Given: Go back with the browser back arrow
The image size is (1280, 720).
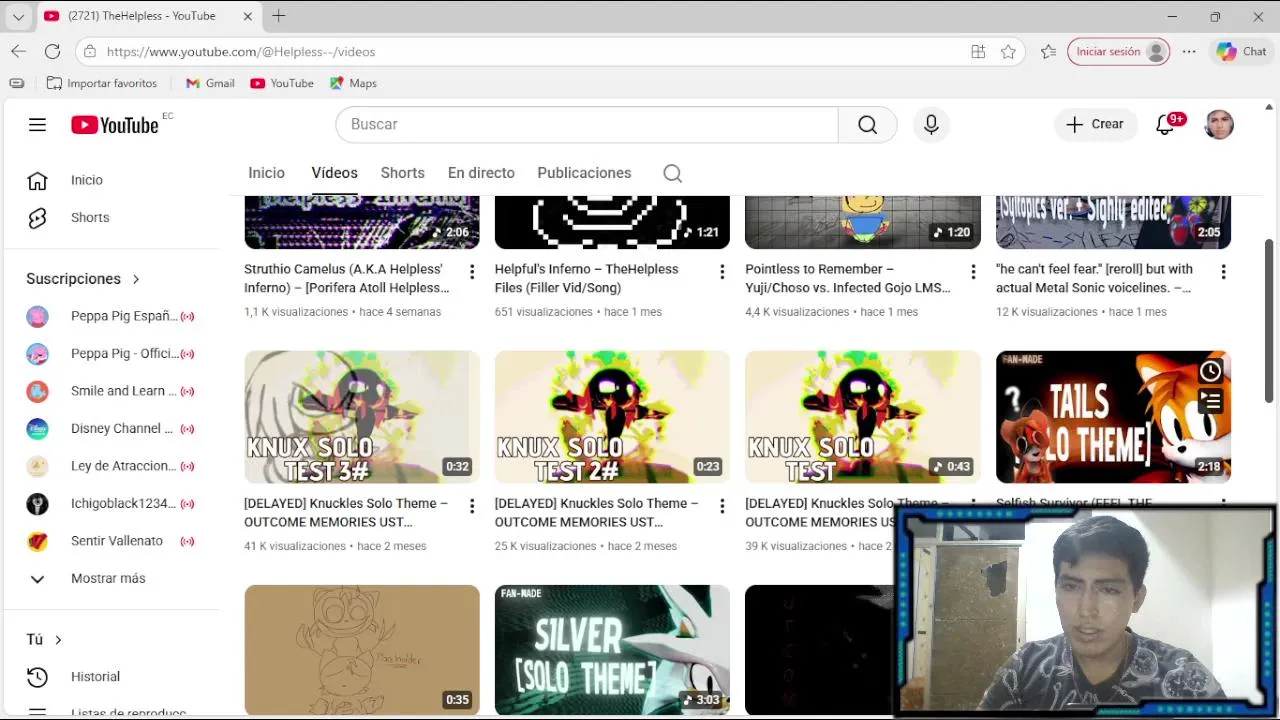Looking at the screenshot, I should 18,51.
